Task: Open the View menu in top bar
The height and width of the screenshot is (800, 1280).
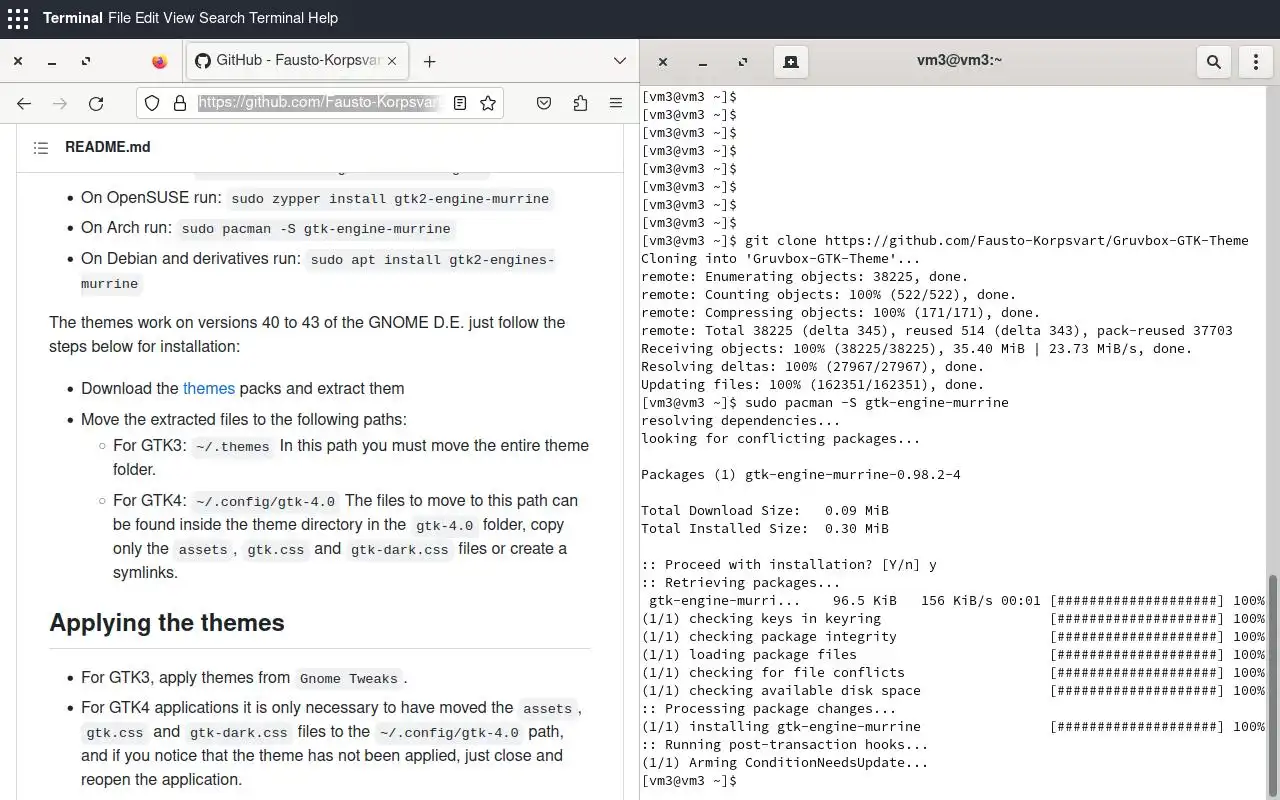Action: tap(178, 18)
